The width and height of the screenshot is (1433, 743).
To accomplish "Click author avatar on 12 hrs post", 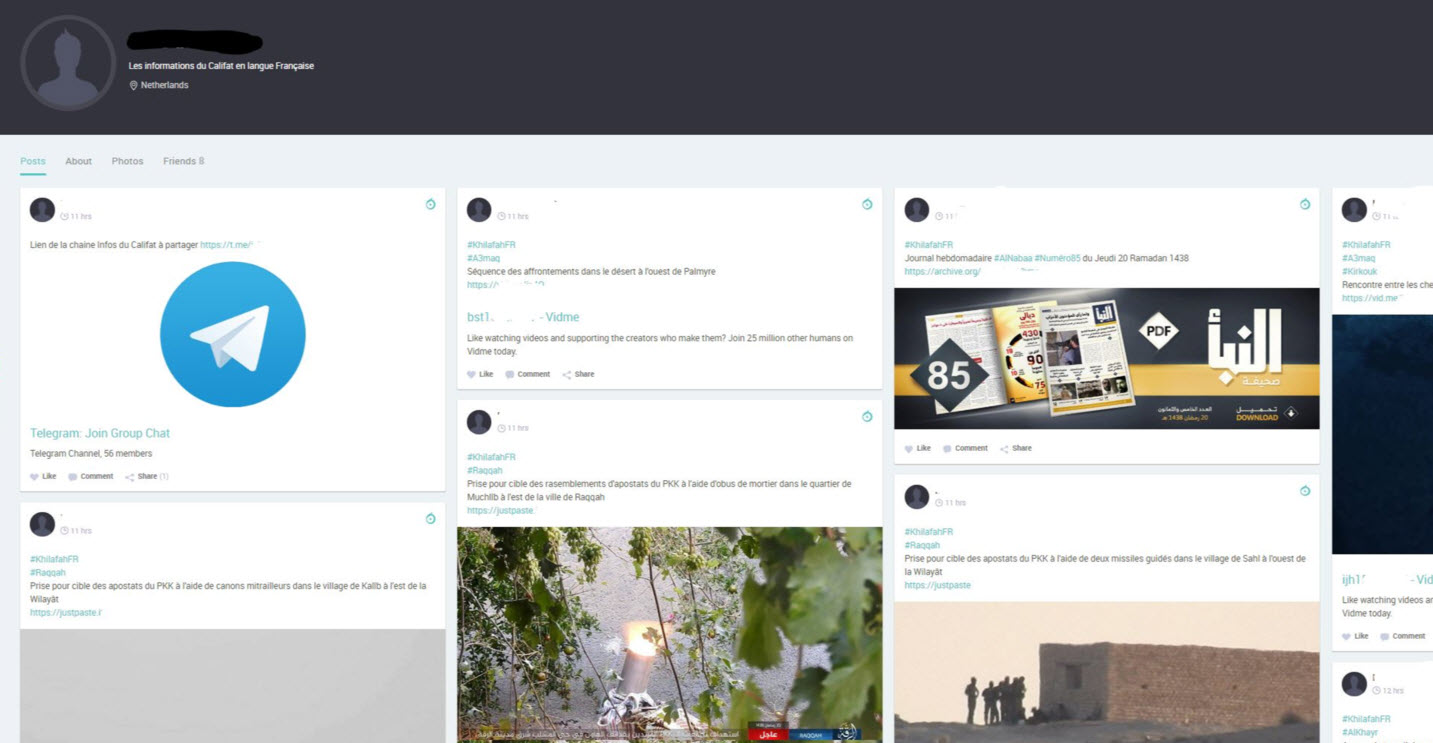I will (x=1354, y=684).
